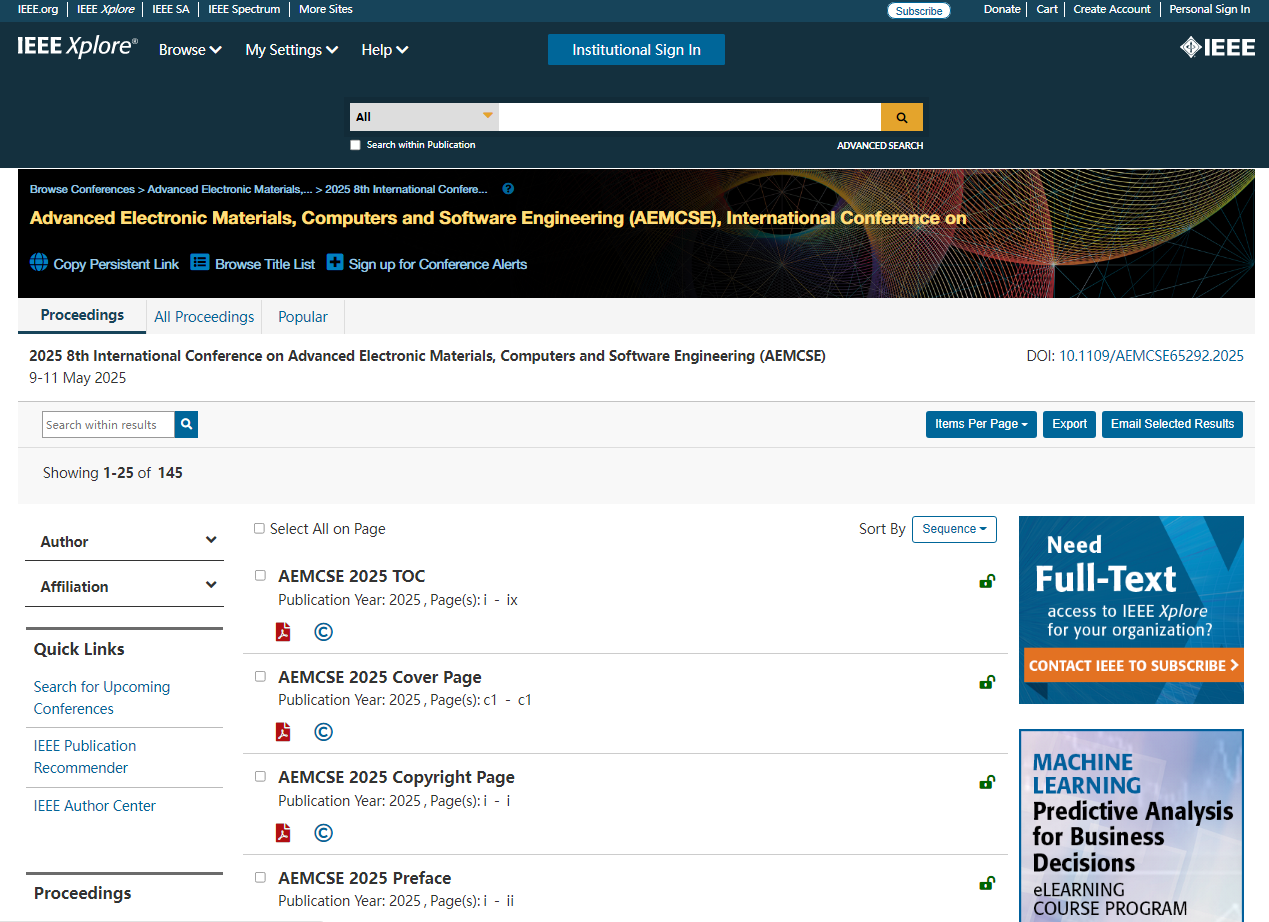Image resolution: width=1269 pixels, height=922 pixels.
Task: Click the open-access lock icon for AEMCSE 2025 TOC
Action: click(987, 581)
